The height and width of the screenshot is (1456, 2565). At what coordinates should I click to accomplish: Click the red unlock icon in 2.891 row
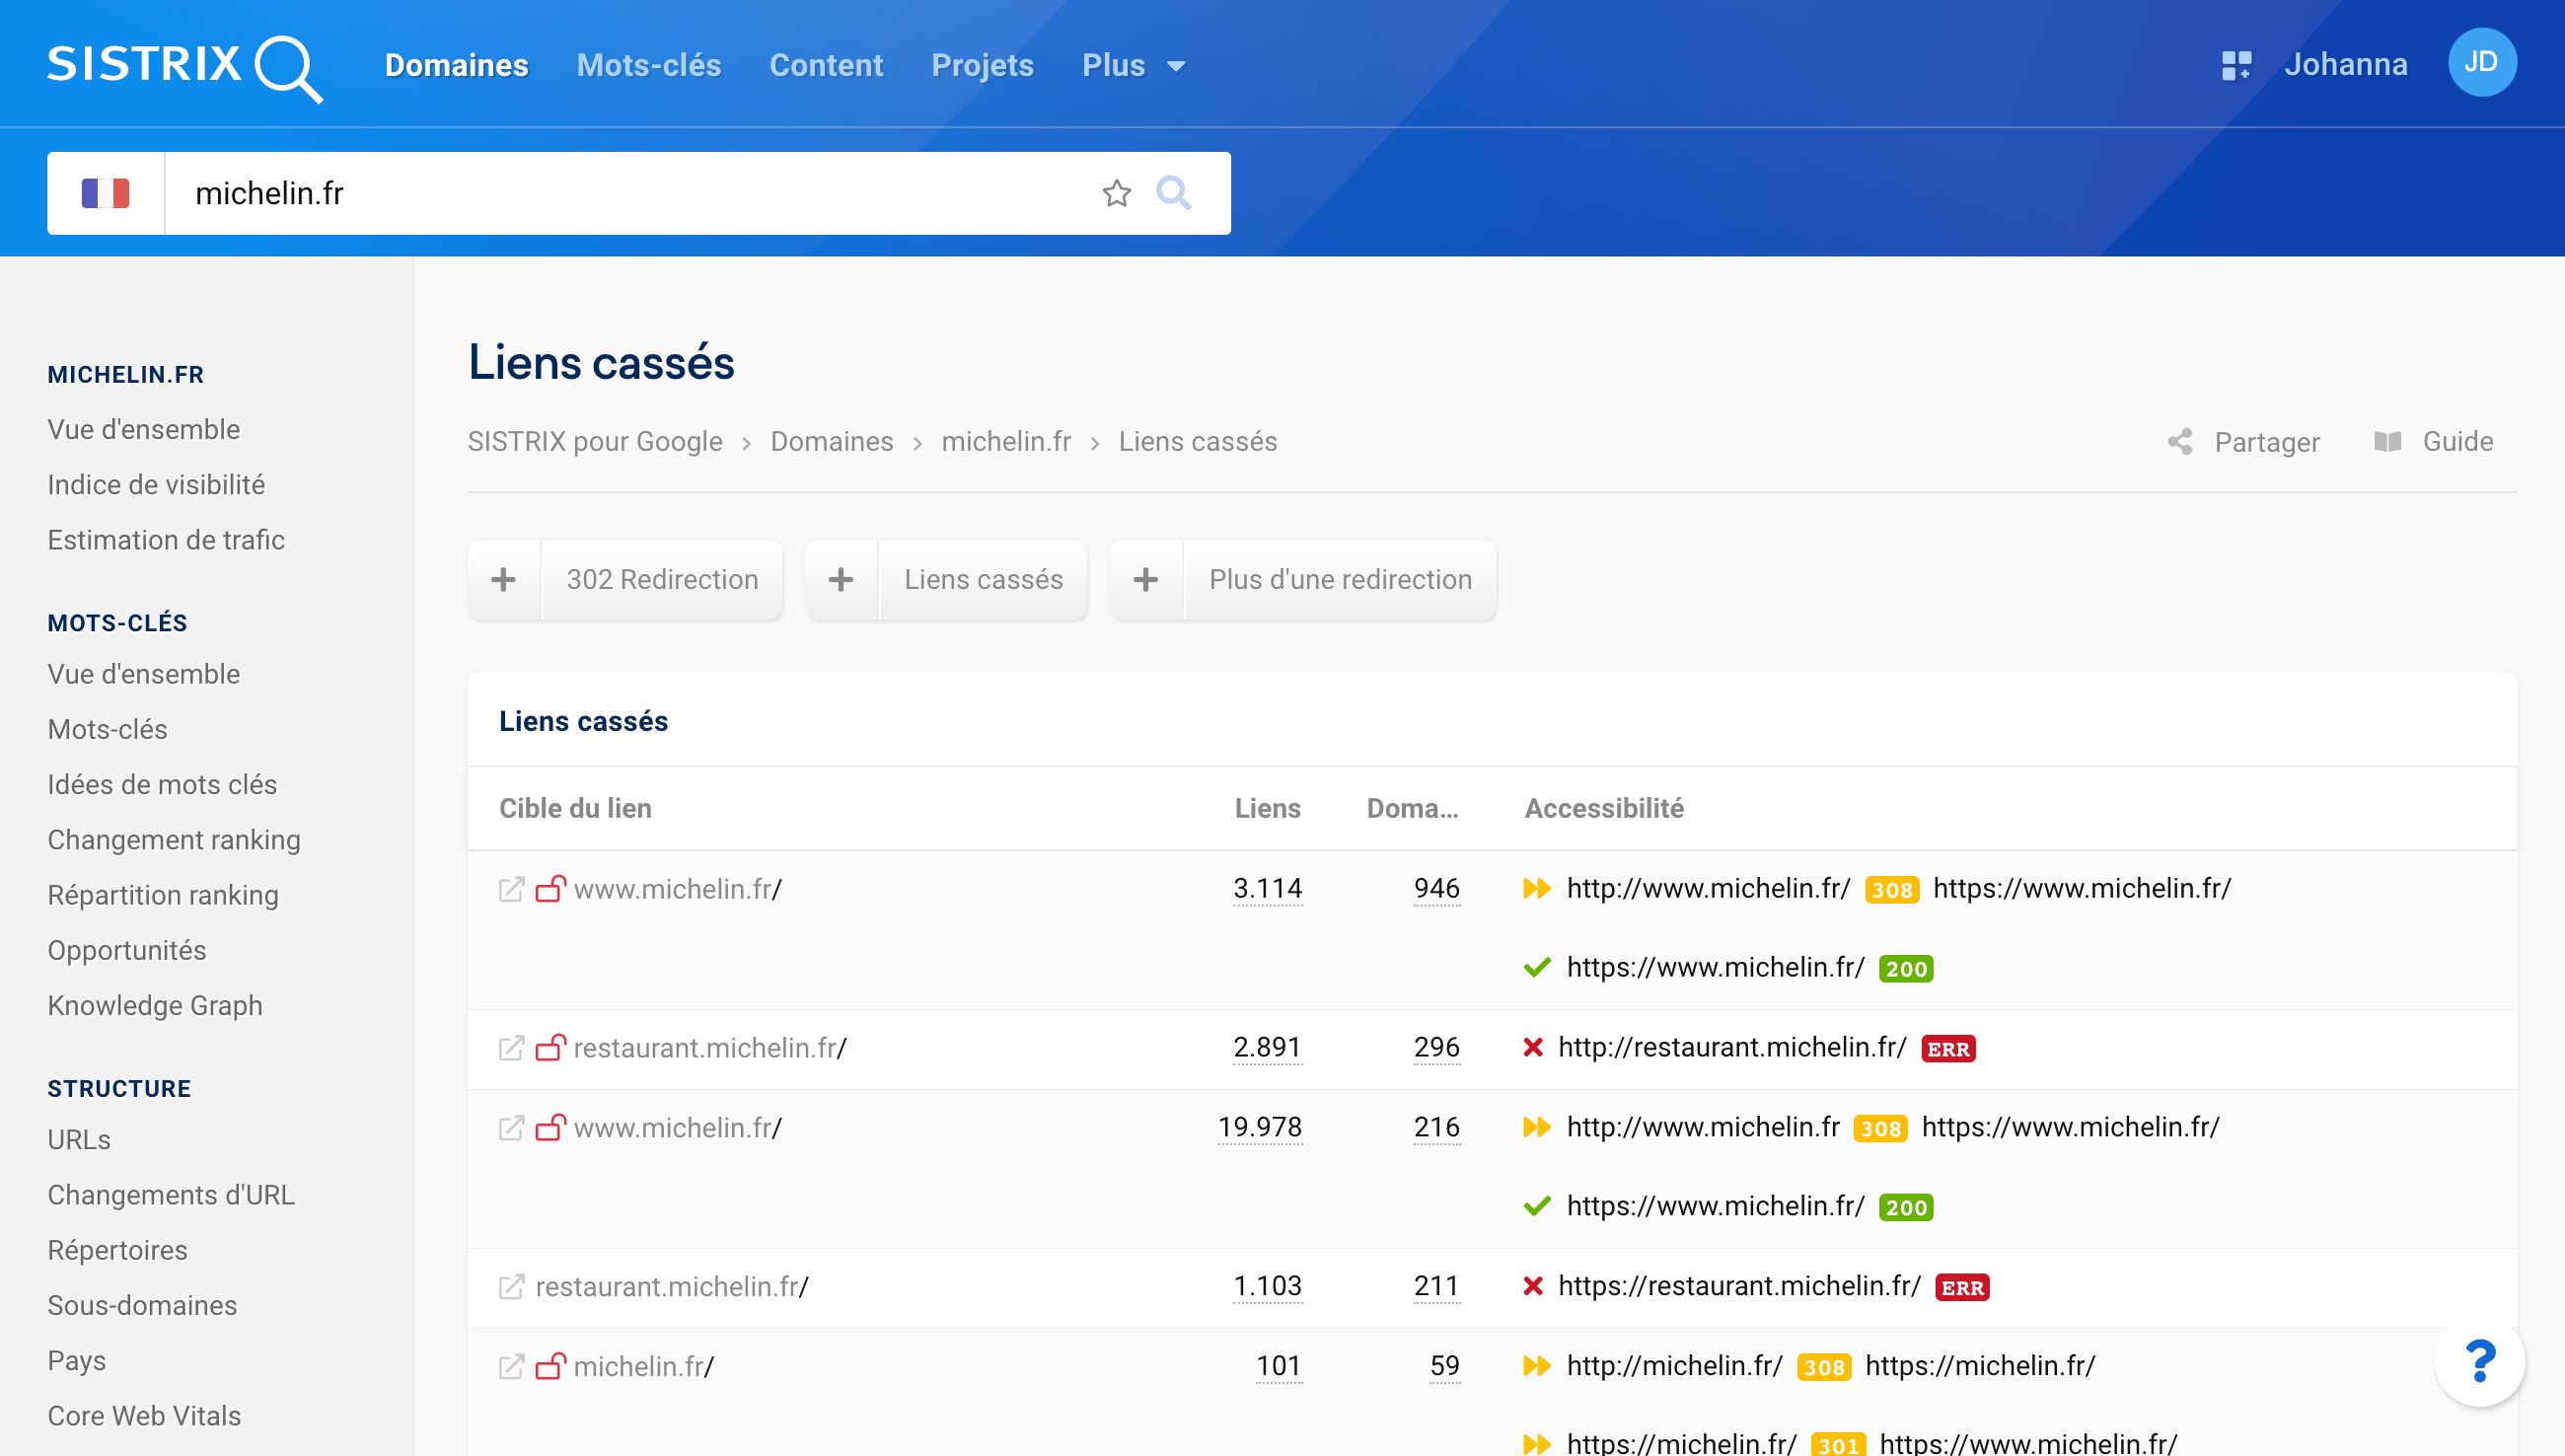[x=551, y=1047]
